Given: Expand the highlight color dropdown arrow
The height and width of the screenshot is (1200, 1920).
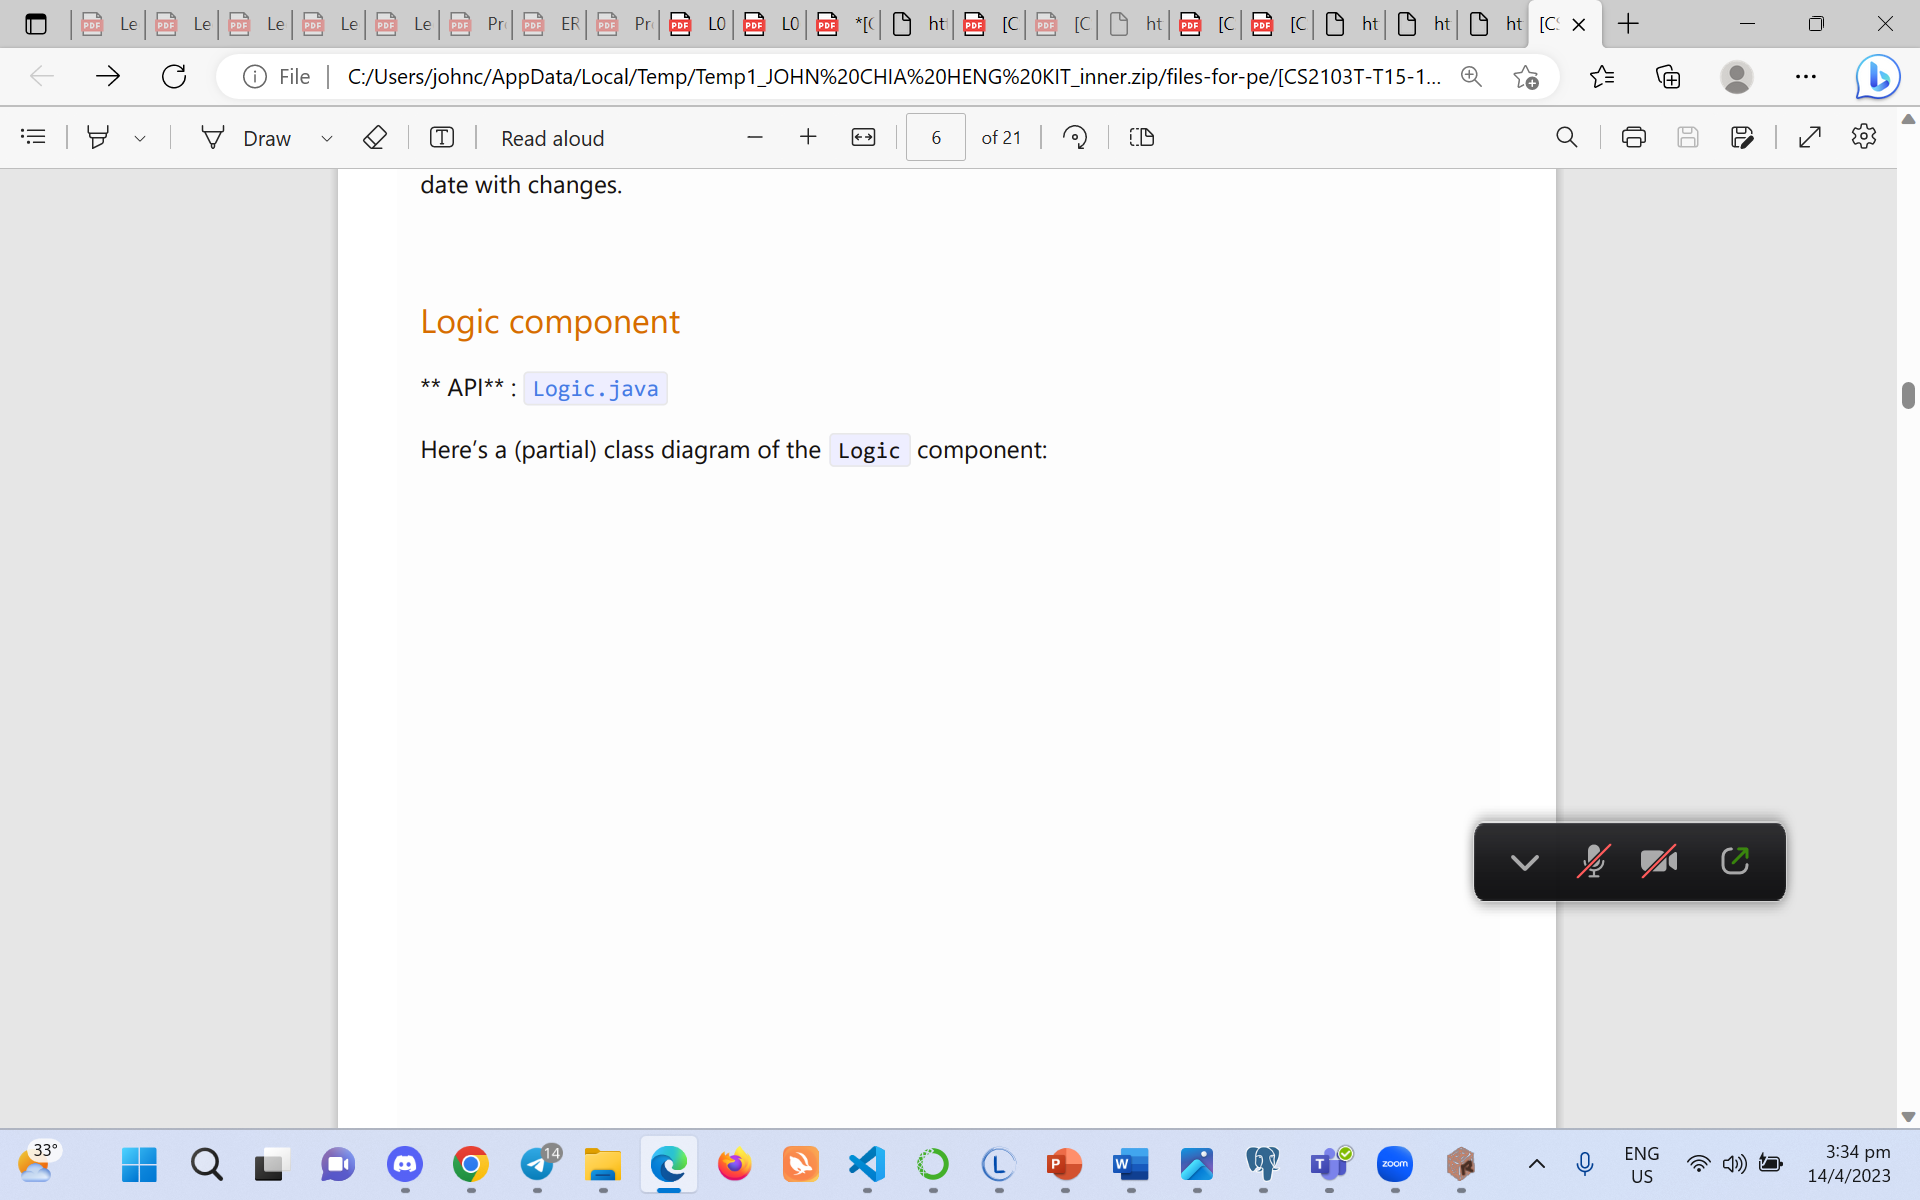Looking at the screenshot, I should (x=140, y=138).
